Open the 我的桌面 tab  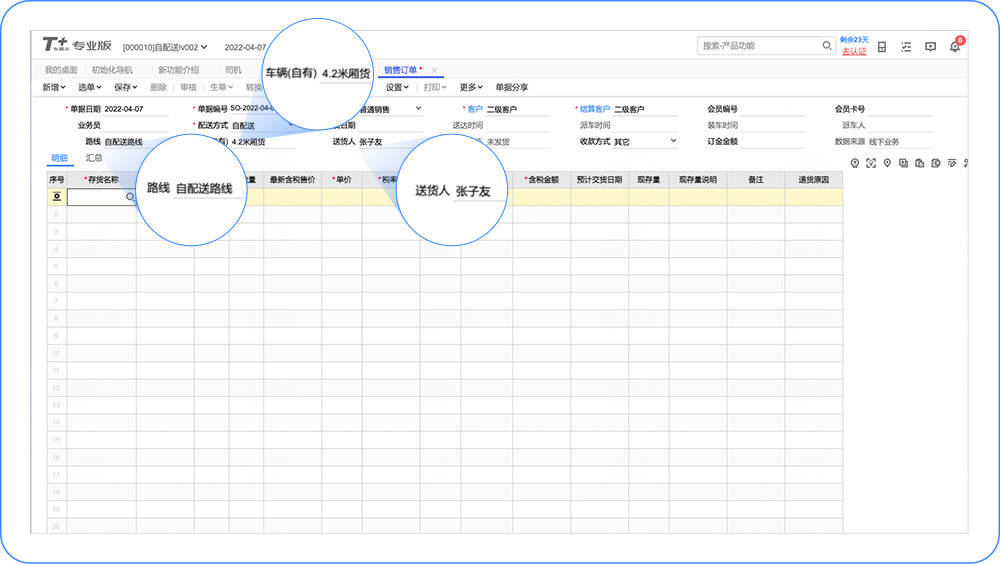tap(61, 70)
